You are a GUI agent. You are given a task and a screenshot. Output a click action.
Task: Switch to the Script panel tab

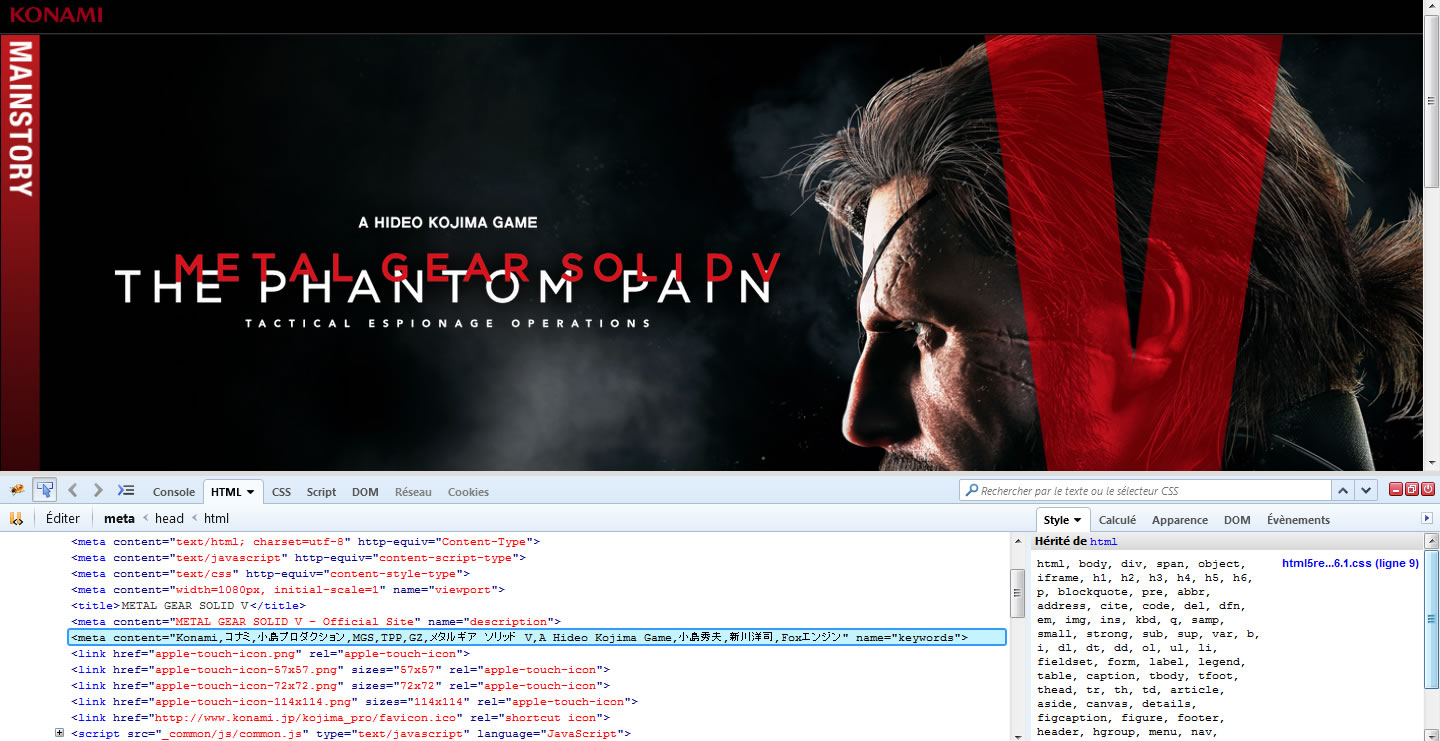coord(322,492)
